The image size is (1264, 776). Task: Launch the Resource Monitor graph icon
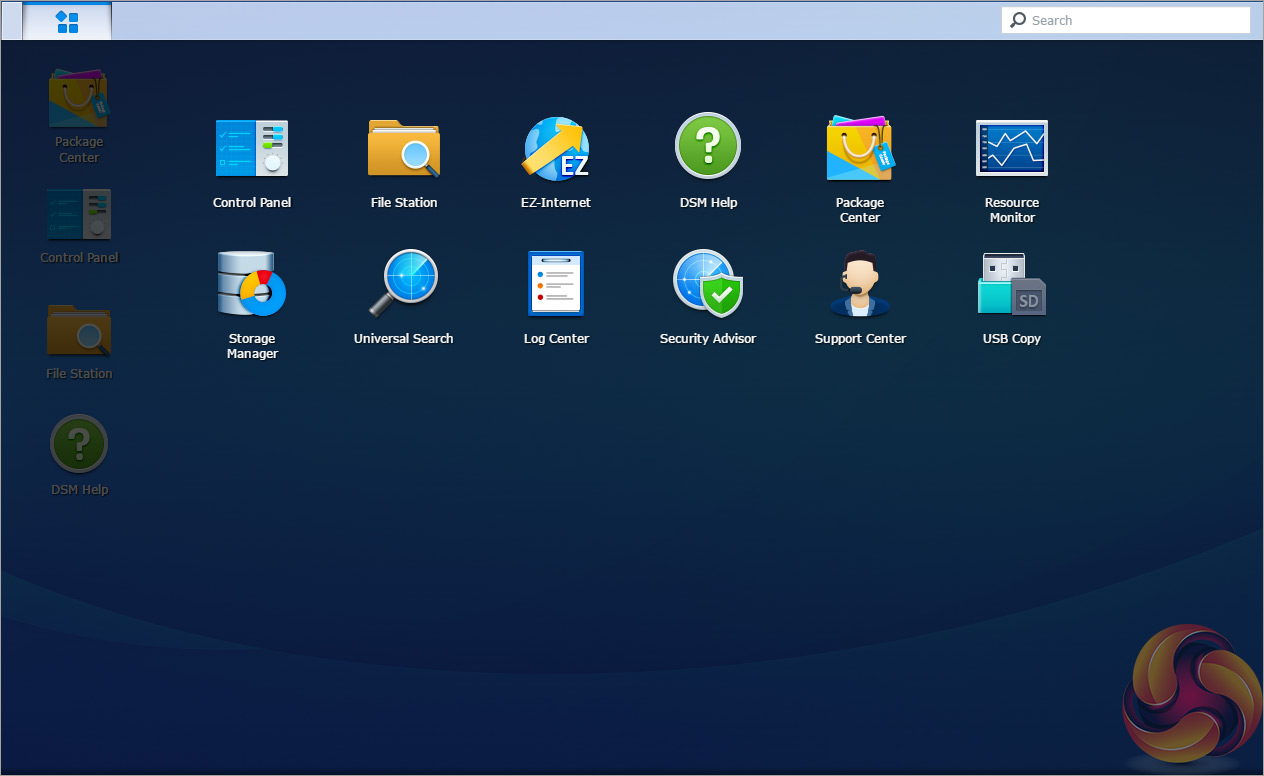click(x=1012, y=149)
